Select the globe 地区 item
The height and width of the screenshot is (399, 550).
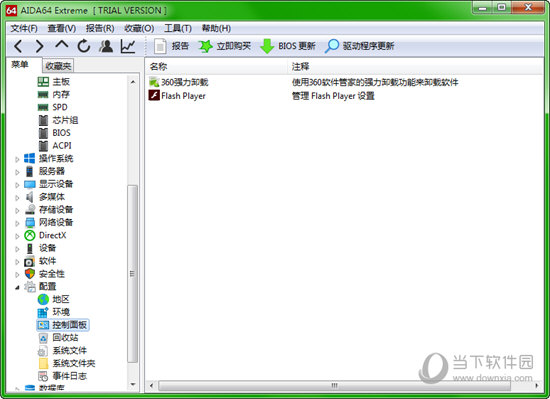click(x=54, y=299)
